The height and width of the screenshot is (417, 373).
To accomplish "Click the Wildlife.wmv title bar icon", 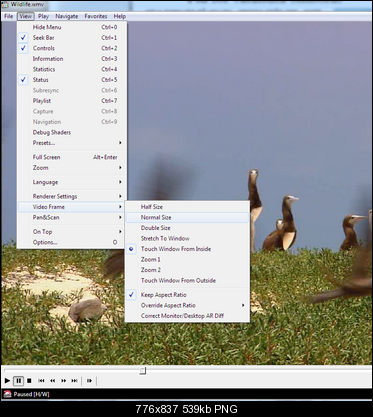I will (x=5, y=5).
